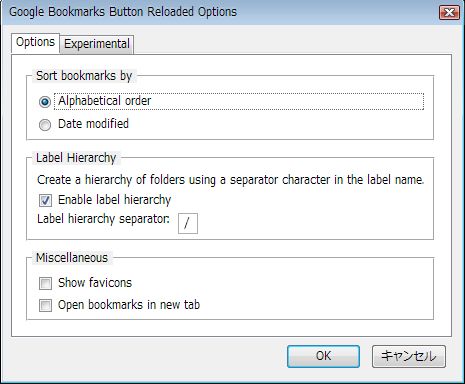Viewport: 465px width, 384px height.
Task: Click the 'Sort bookmarks by' group label
Action: pyautogui.click(x=84, y=76)
